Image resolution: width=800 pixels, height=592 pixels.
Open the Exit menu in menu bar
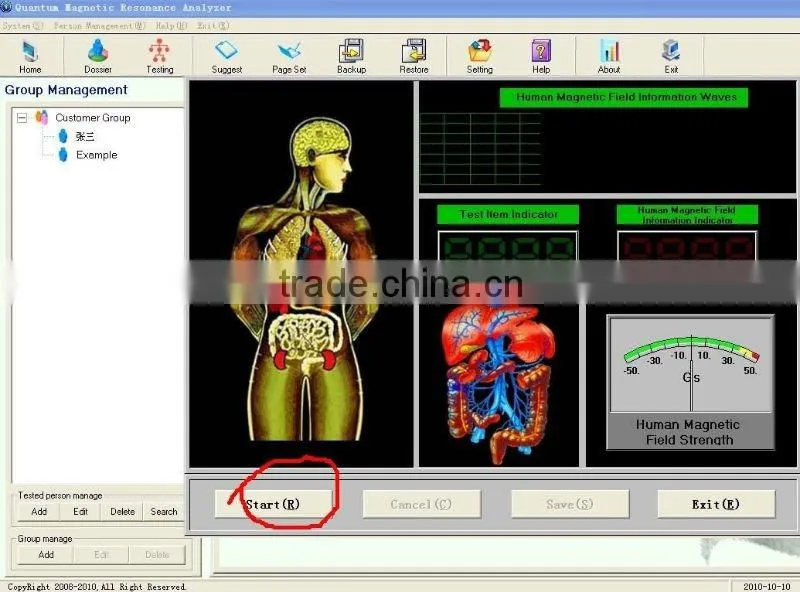click(x=213, y=25)
